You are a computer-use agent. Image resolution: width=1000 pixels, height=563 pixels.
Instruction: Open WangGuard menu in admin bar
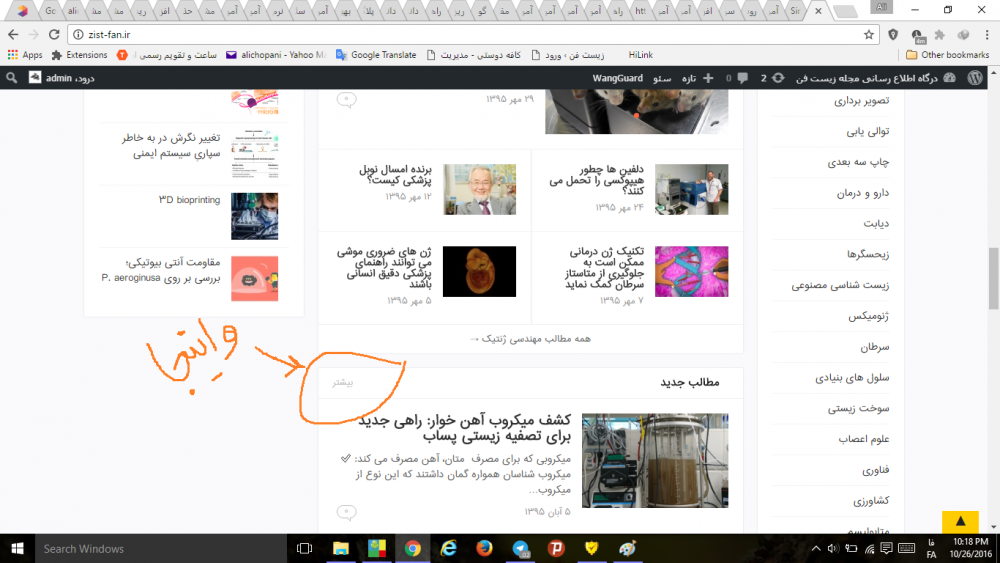615,78
